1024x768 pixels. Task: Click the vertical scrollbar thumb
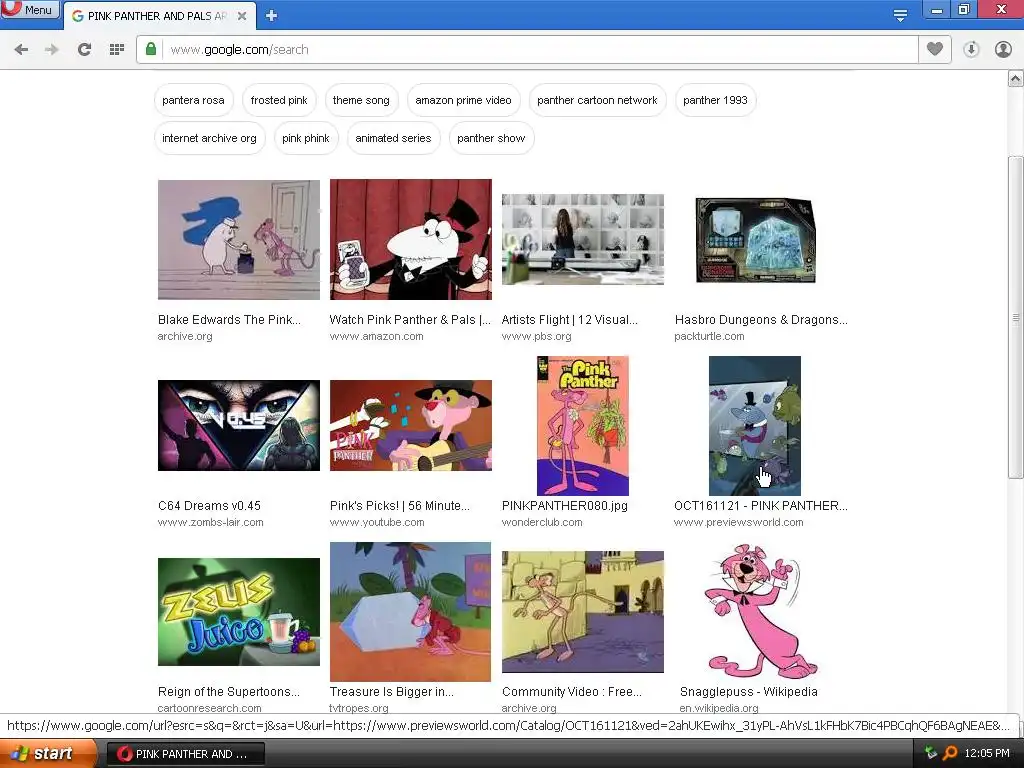coord(1016,317)
